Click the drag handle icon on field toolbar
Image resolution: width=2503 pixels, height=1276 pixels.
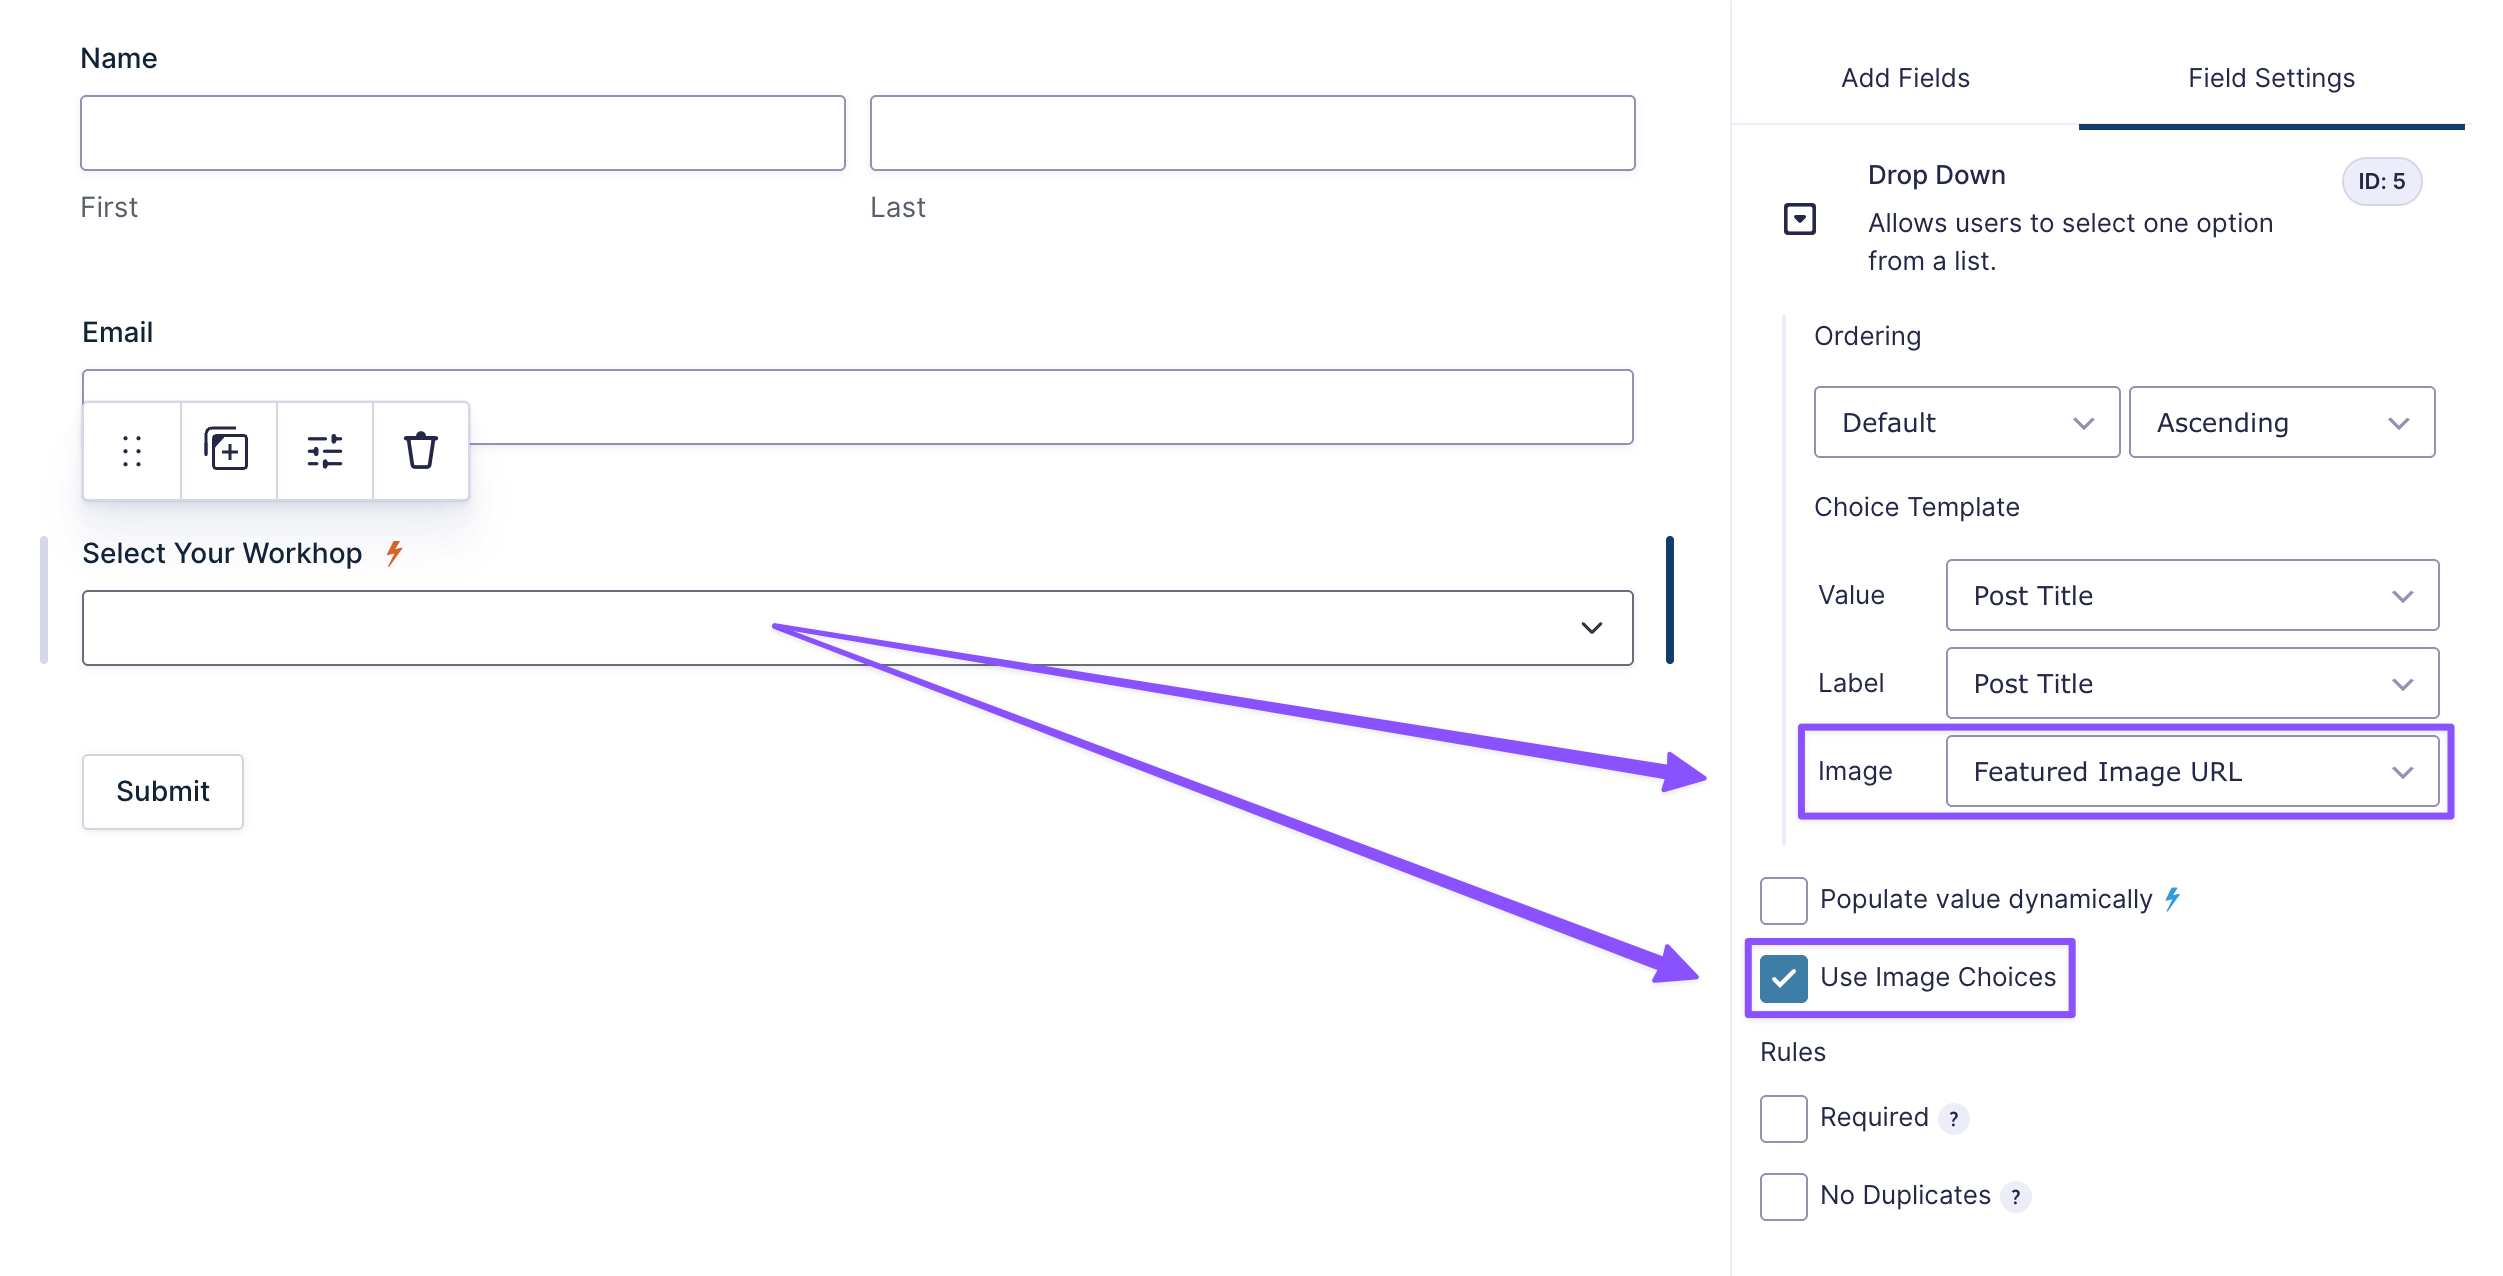[x=132, y=451]
